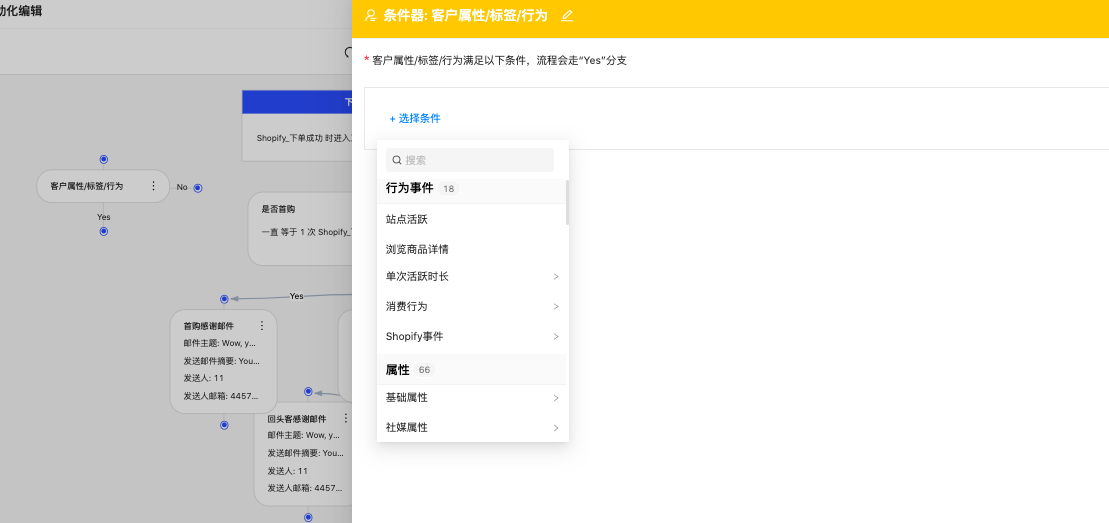Click the 66 count badge beside 属性
The height and width of the screenshot is (523, 1109).
coord(424,370)
